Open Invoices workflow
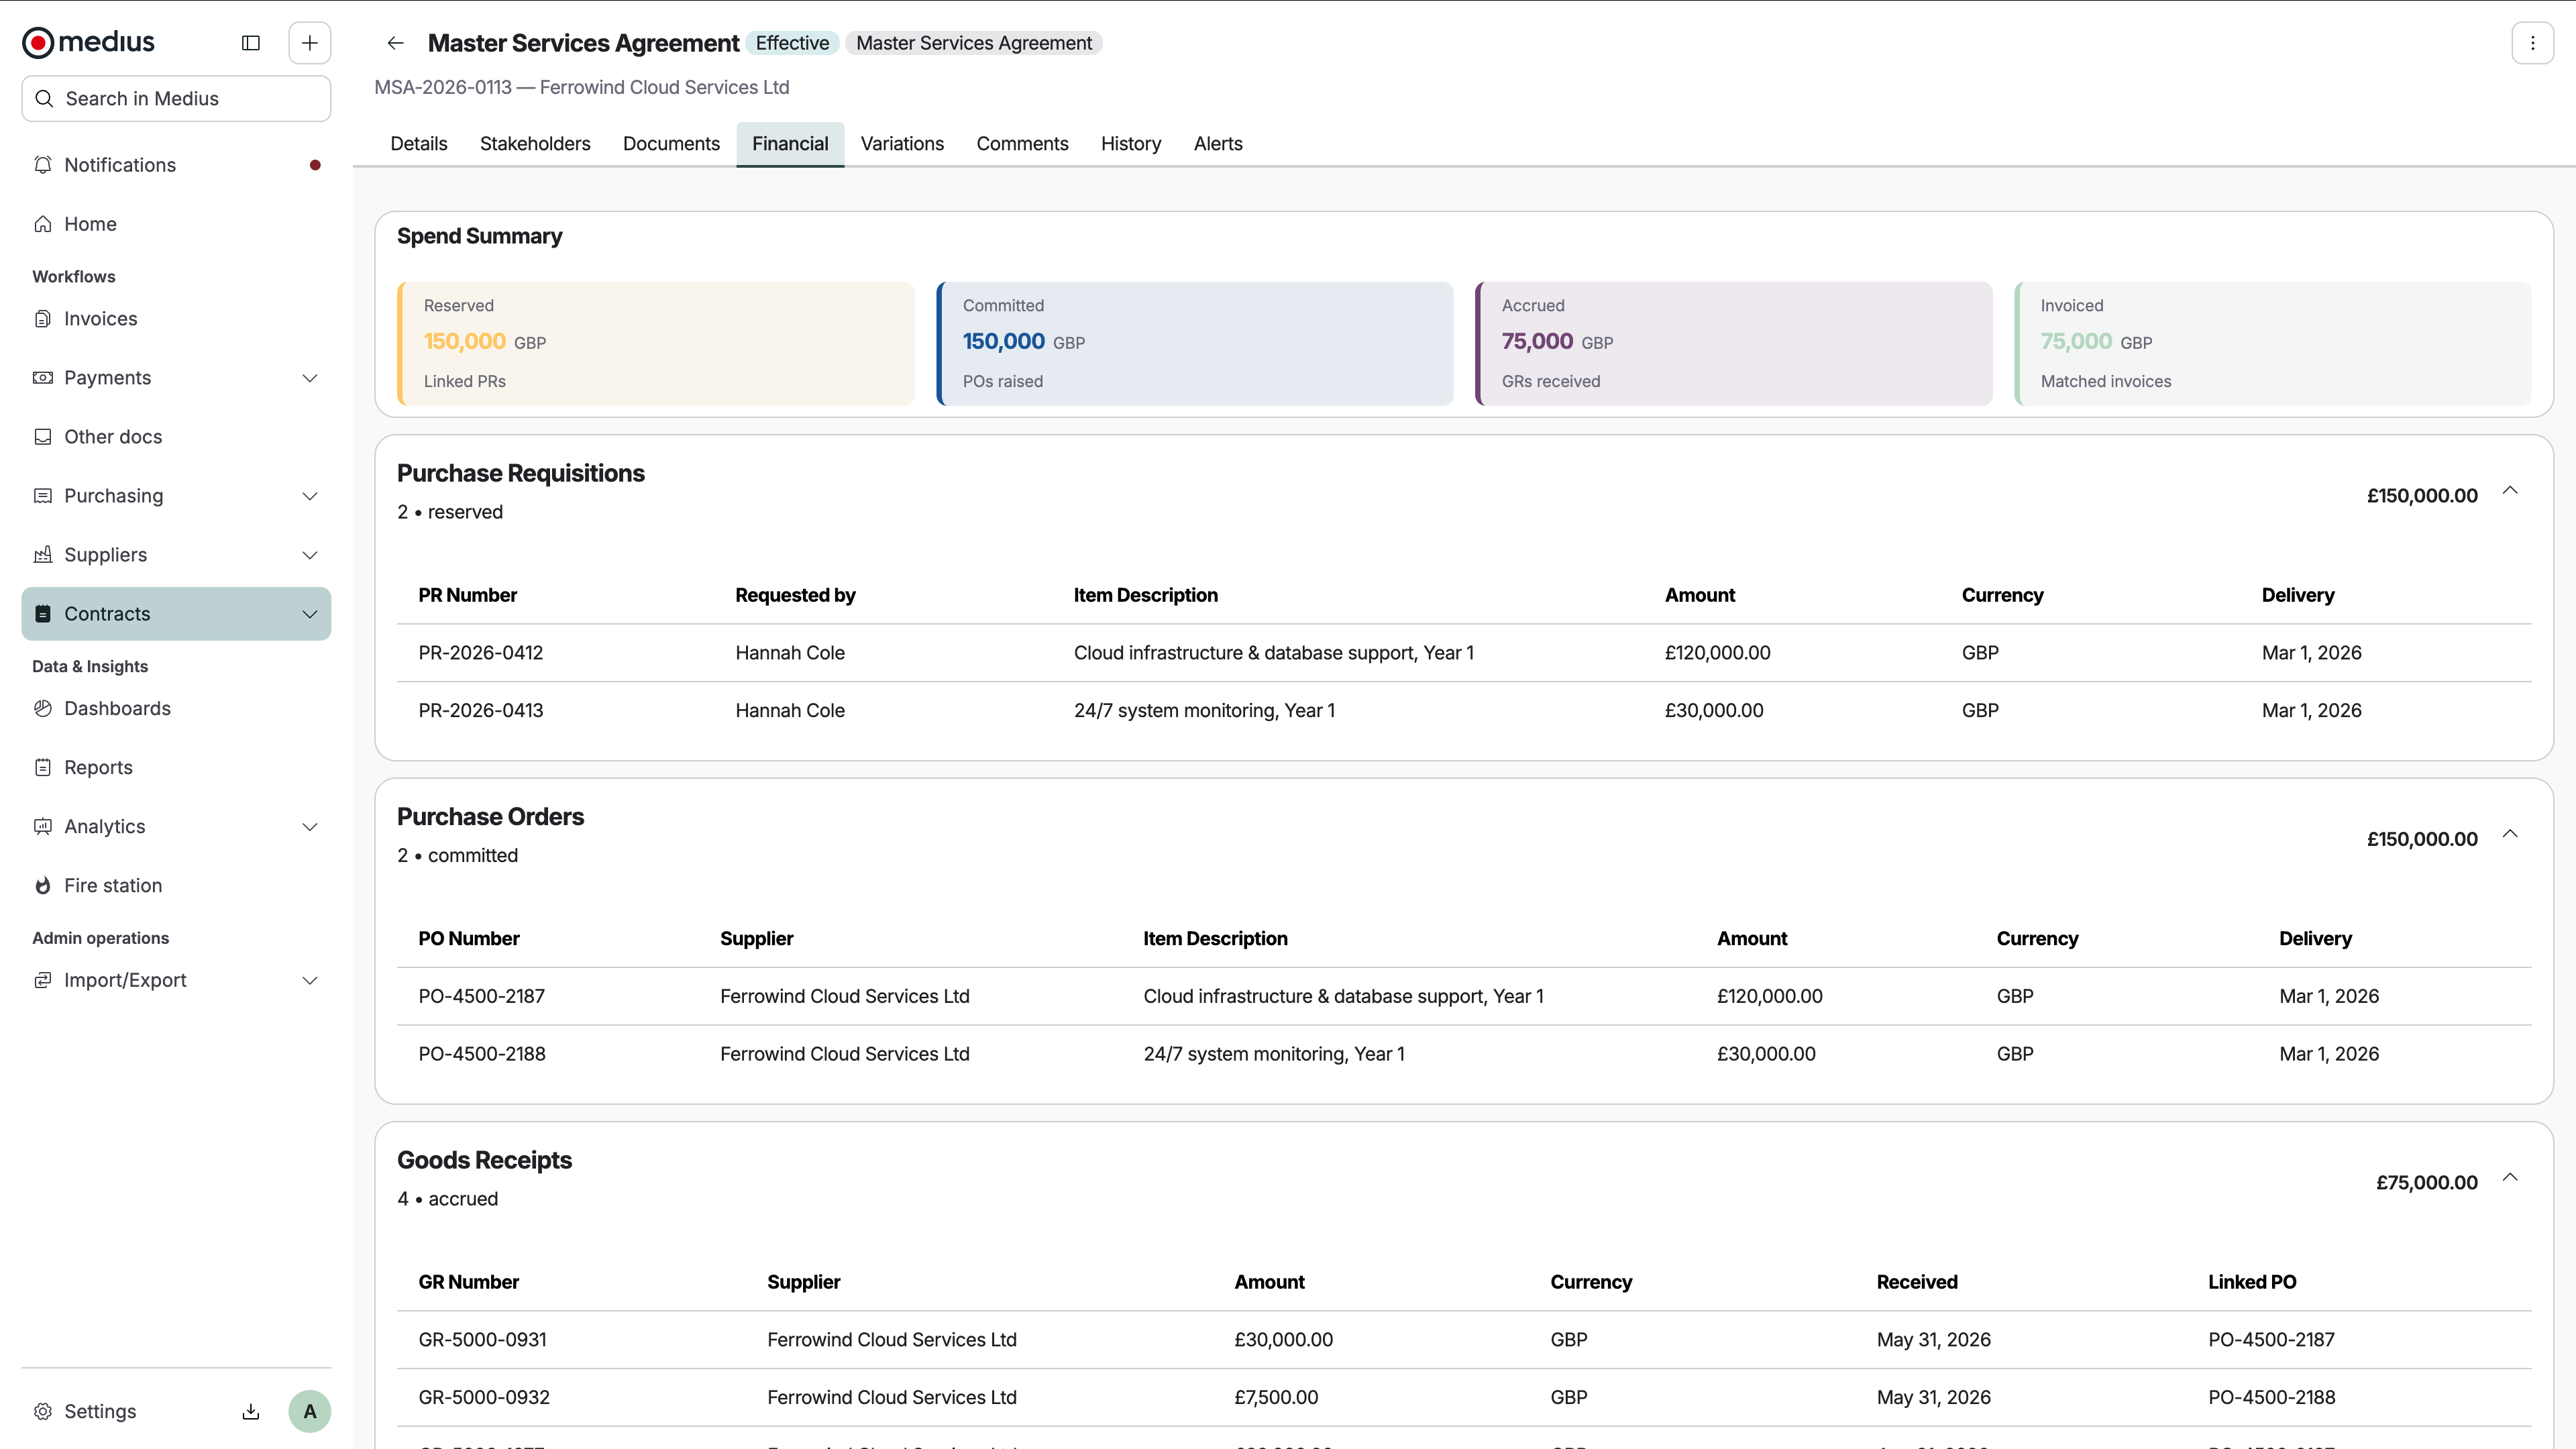Image resolution: width=2576 pixels, height=1449 pixels. pyautogui.click(x=176, y=319)
